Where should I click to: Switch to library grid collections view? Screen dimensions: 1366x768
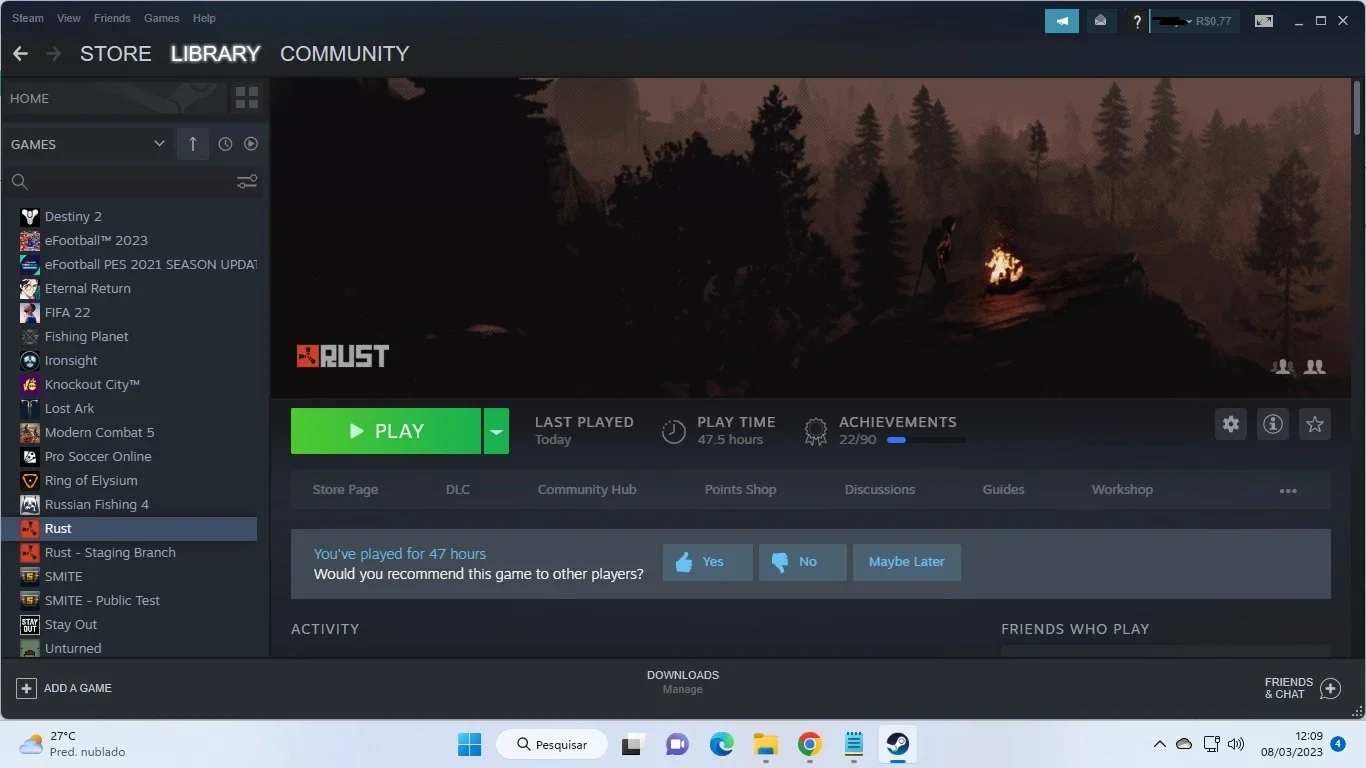[246, 98]
